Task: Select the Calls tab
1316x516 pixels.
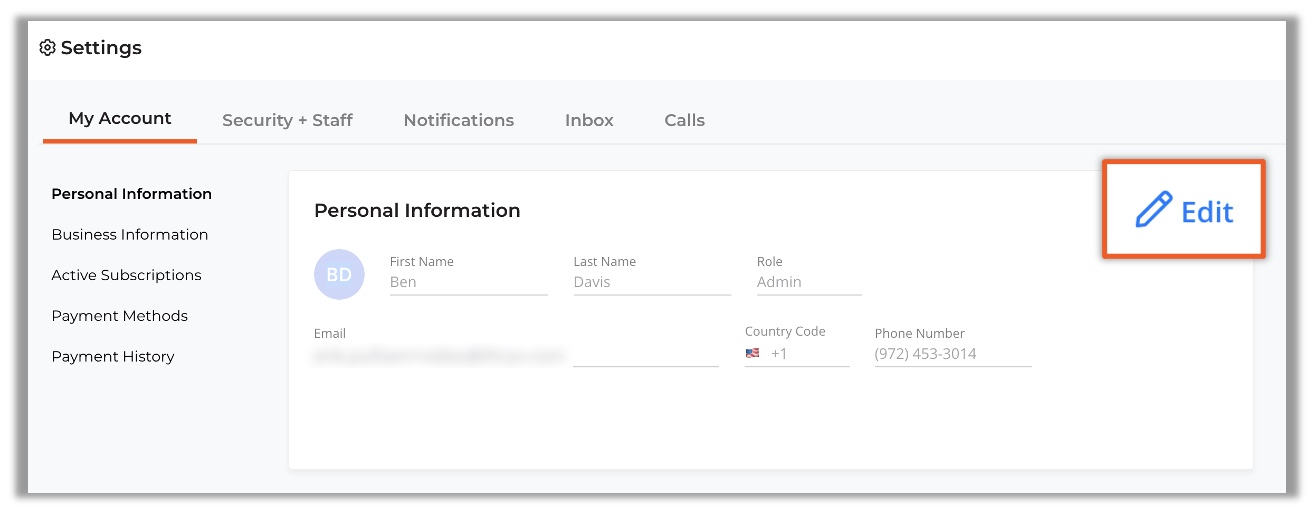Action: [685, 120]
